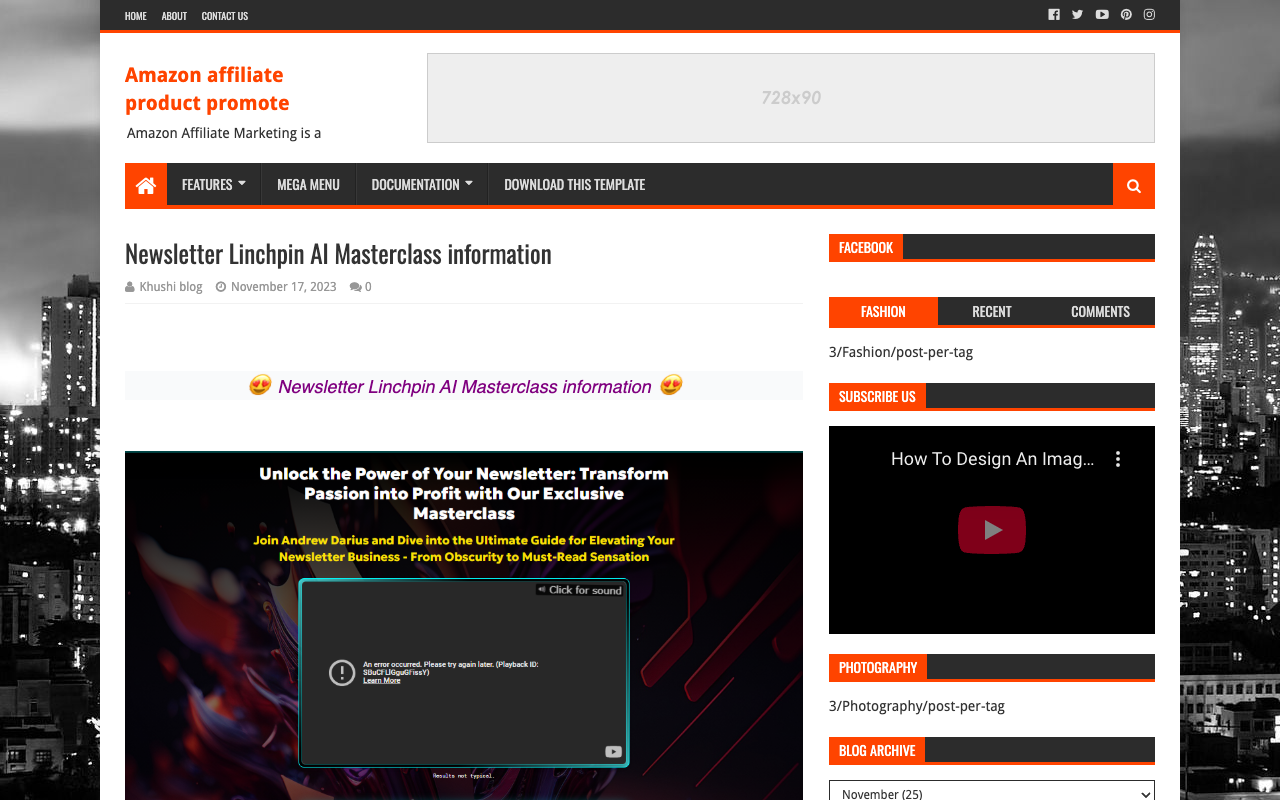This screenshot has width=1280, height=800.
Task: Click the post title Newsletter Linchpin AI Masterclass
Action: tap(338, 254)
